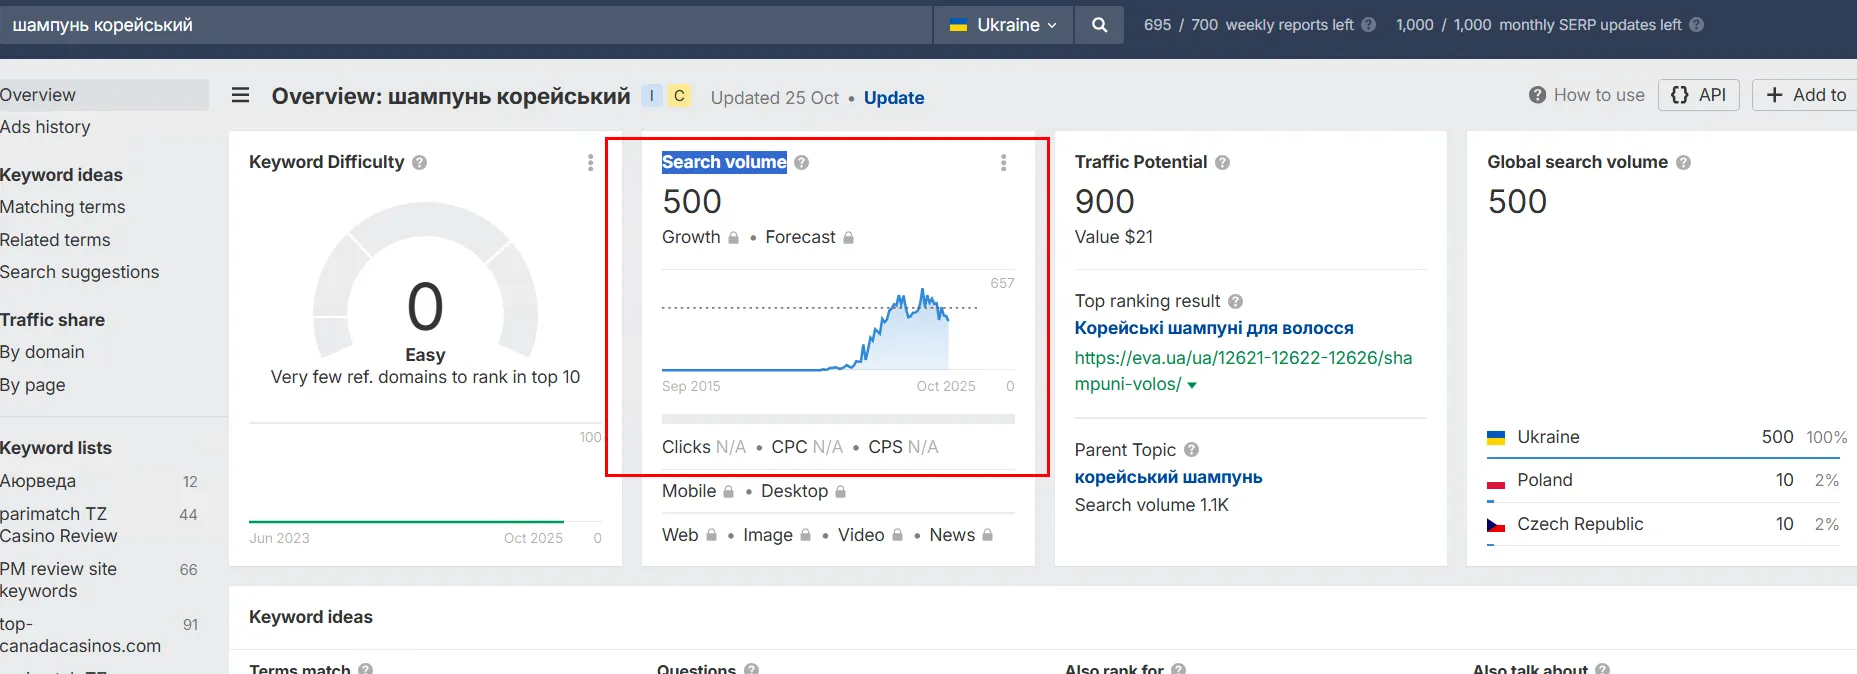Viewport: 1857px width, 674px height.
Task: Expand the top ranking URL dropdown arrow
Action: (1192, 385)
